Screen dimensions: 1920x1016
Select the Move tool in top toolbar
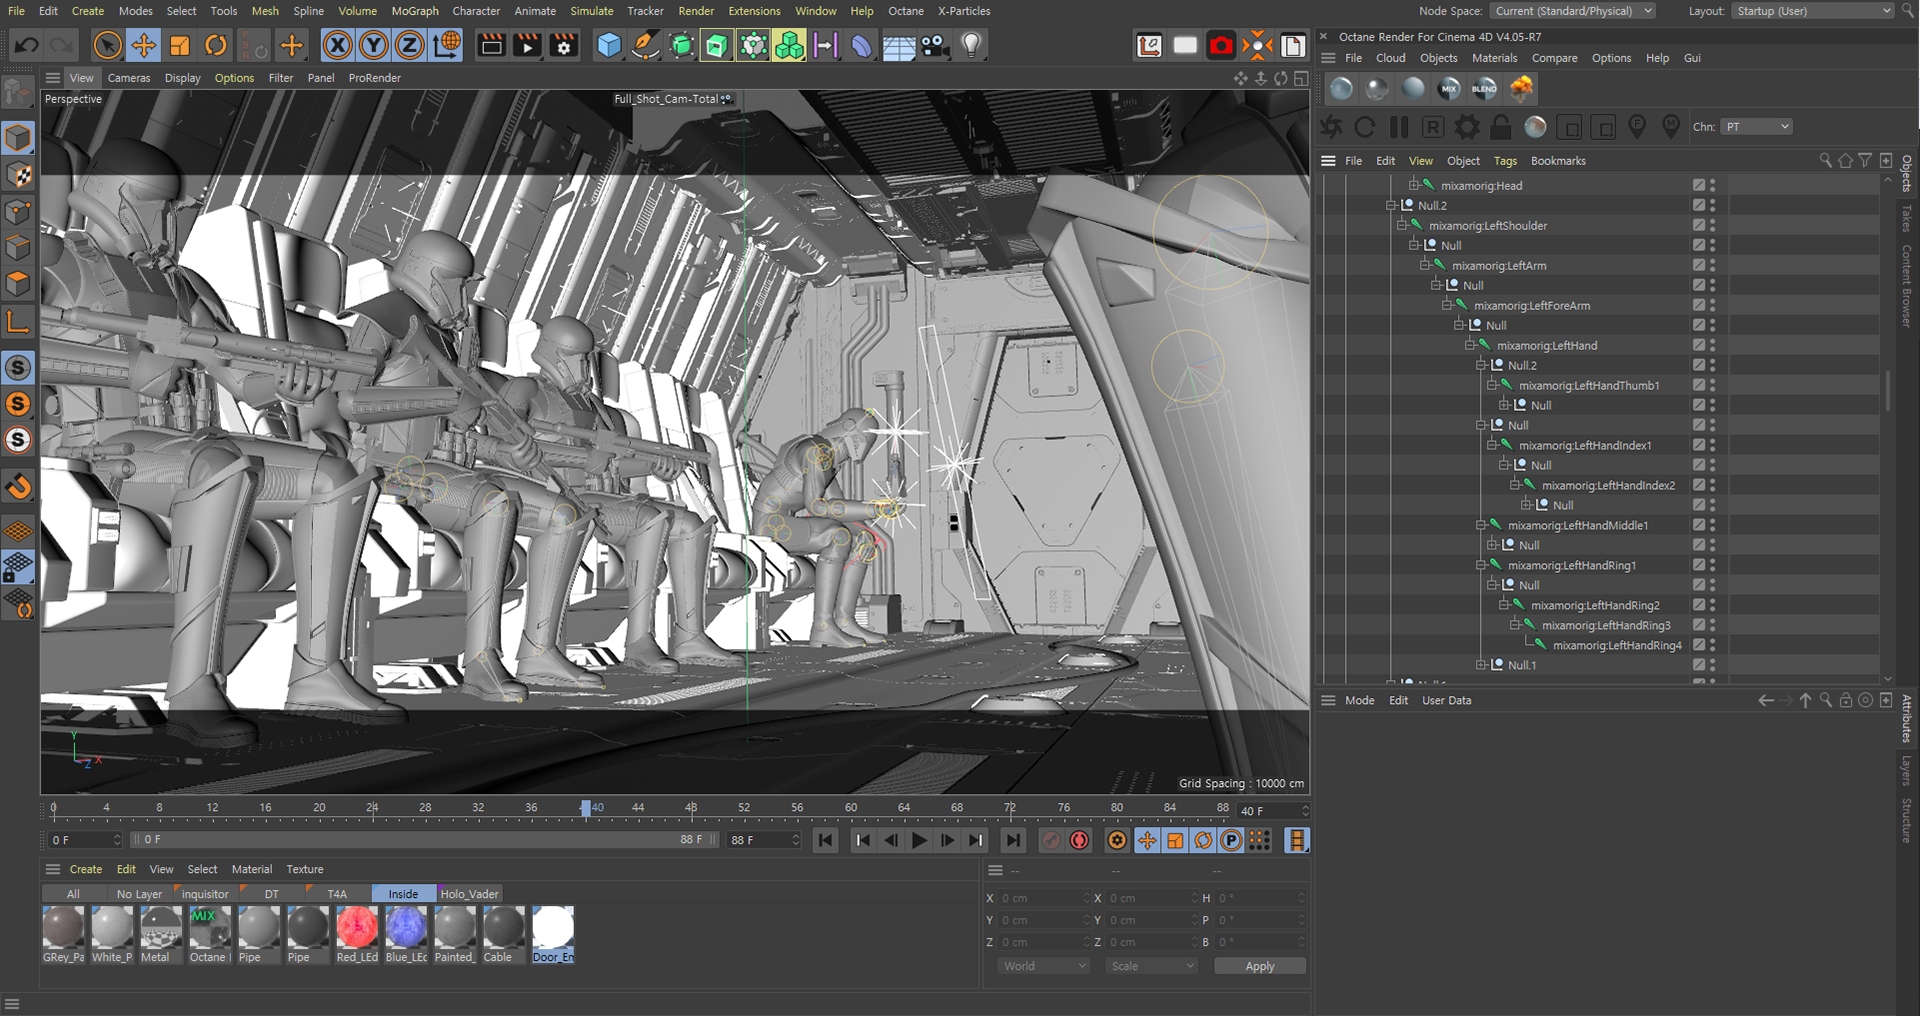[x=144, y=46]
